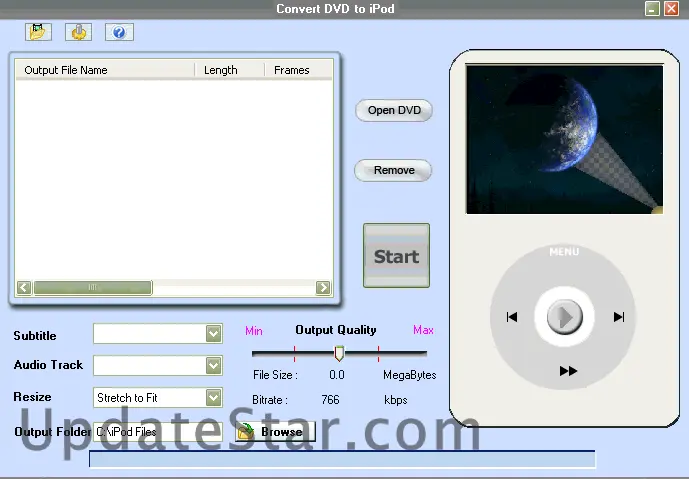Click MENU on the iPod click wheel

pyautogui.click(x=564, y=252)
